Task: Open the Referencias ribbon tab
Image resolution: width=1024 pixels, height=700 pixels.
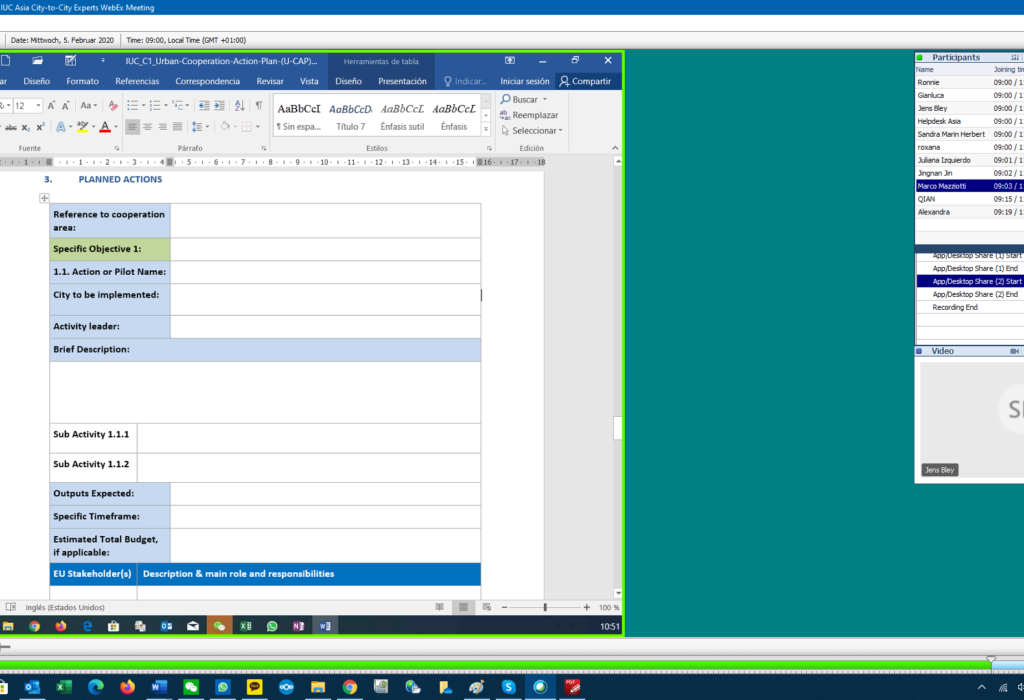Action: (x=137, y=81)
